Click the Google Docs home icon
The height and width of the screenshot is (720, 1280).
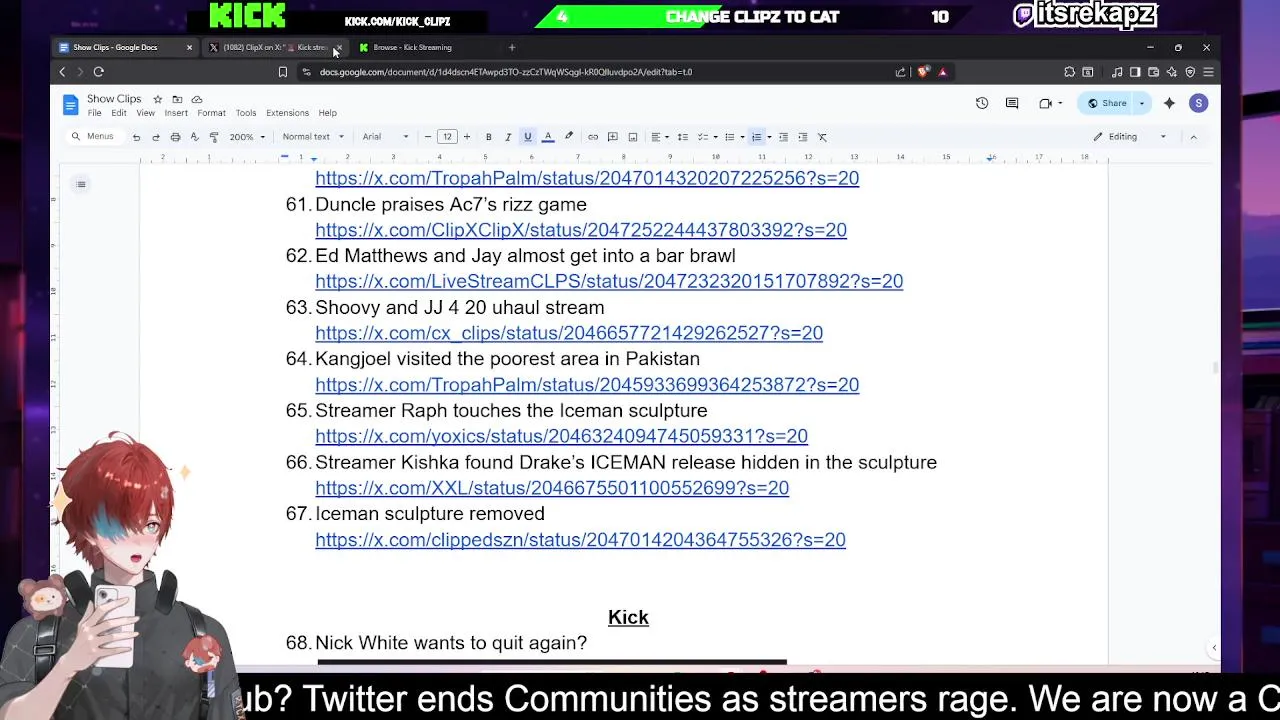tap(70, 104)
